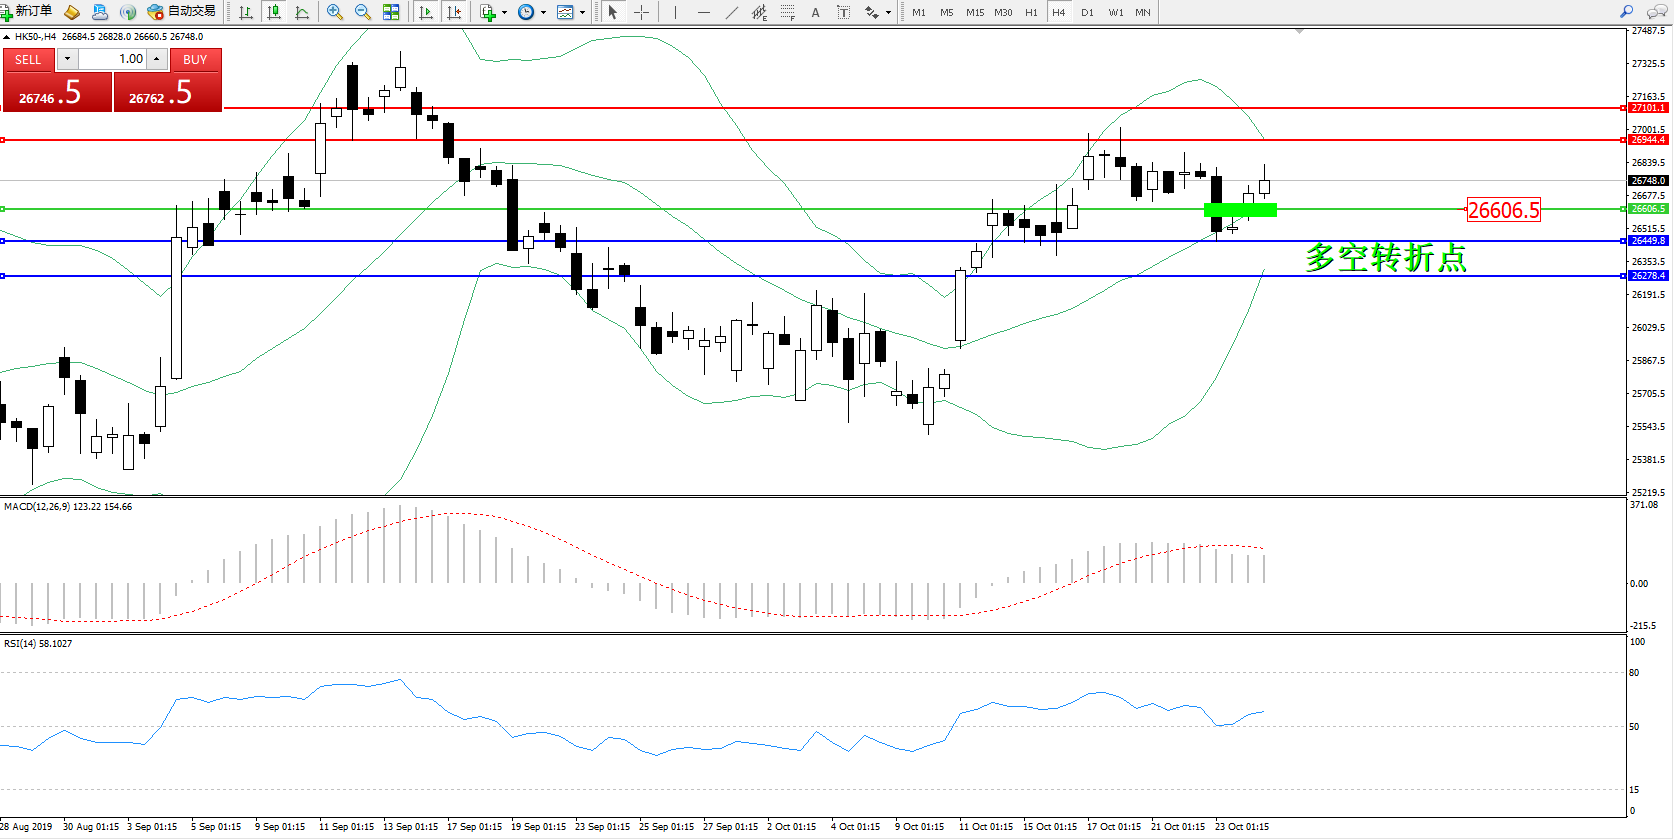Tile chart windows with the grid icon
Image resolution: width=1674 pixels, height=839 pixels.
[391, 12]
